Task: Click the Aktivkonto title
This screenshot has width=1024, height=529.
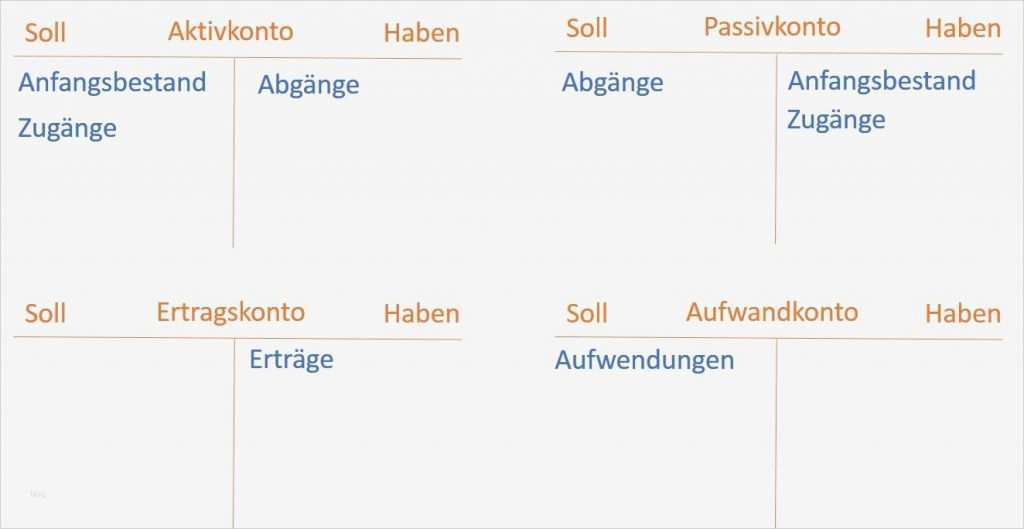Action: coord(230,31)
